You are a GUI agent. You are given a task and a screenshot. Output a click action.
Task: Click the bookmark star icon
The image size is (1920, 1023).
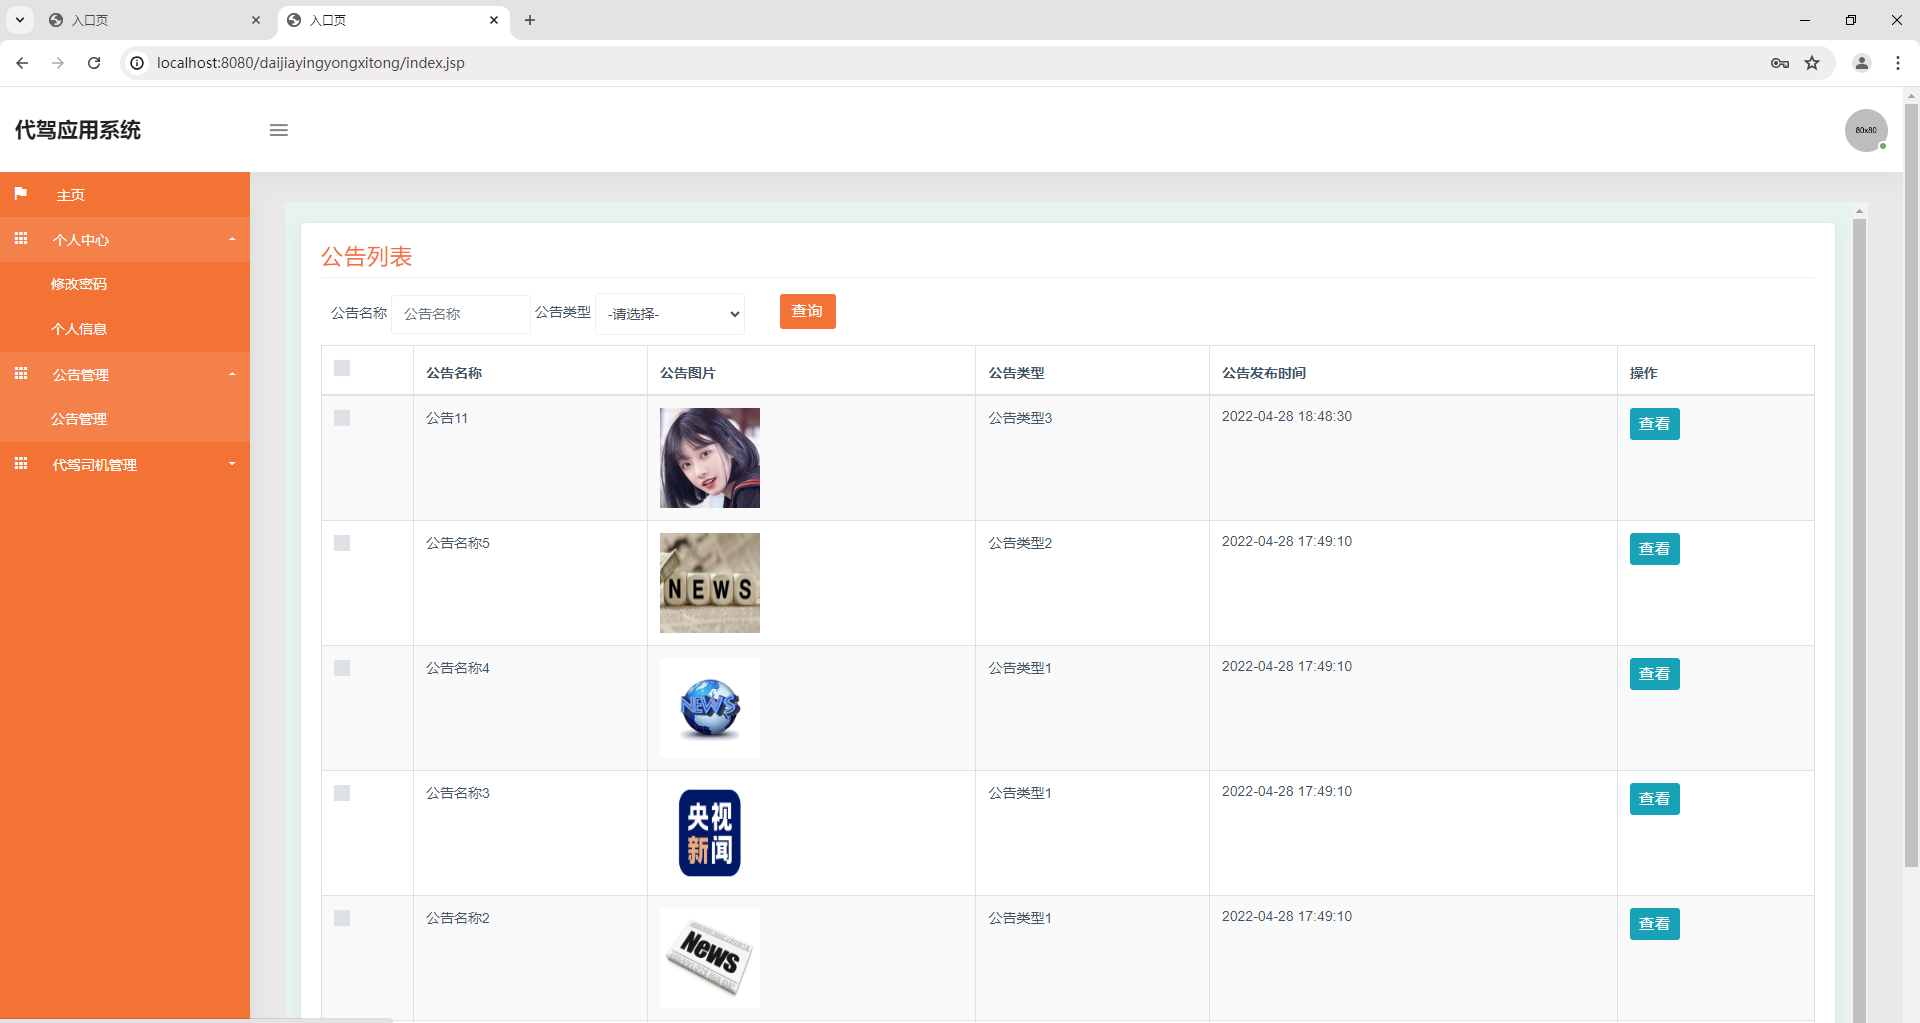coord(1812,62)
